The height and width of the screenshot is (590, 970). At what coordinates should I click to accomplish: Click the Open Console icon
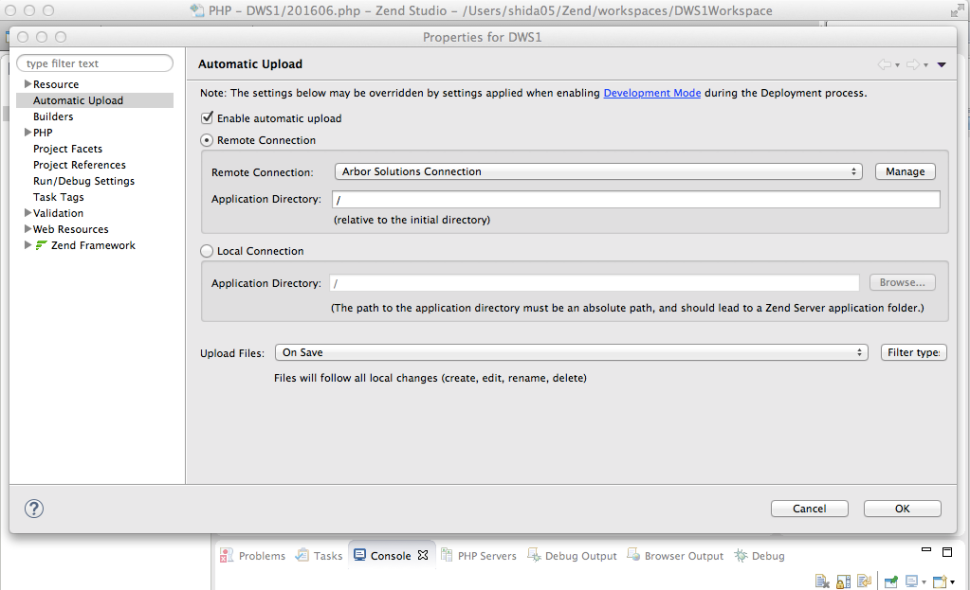coord(940,581)
